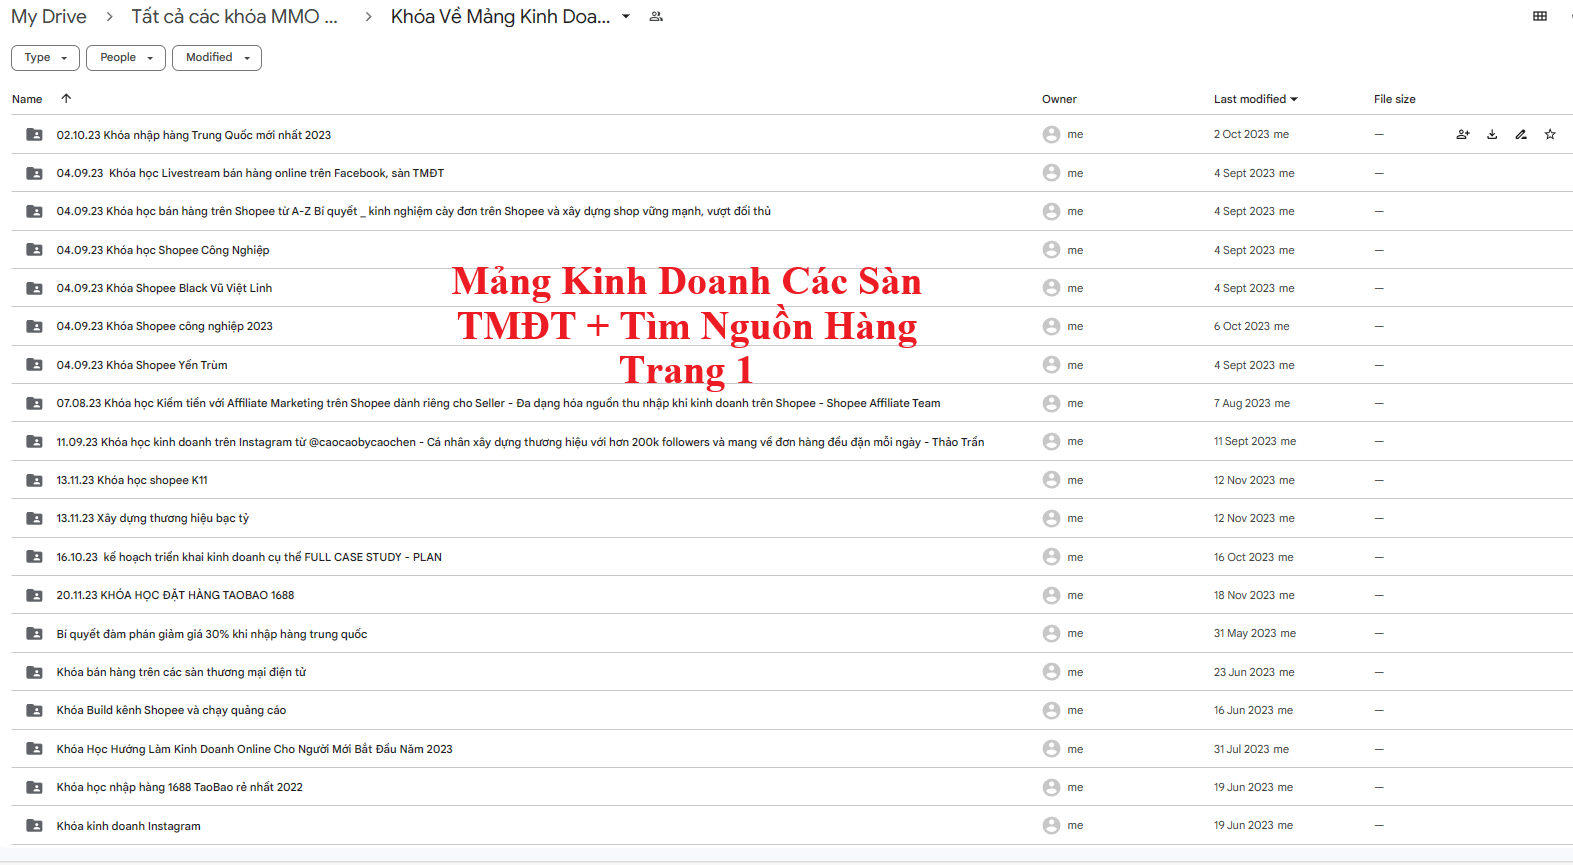Screen dimensions: 1573x865
Task: Expand the current folder name dropdown arrow
Action: pyautogui.click(x=626, y=17)
